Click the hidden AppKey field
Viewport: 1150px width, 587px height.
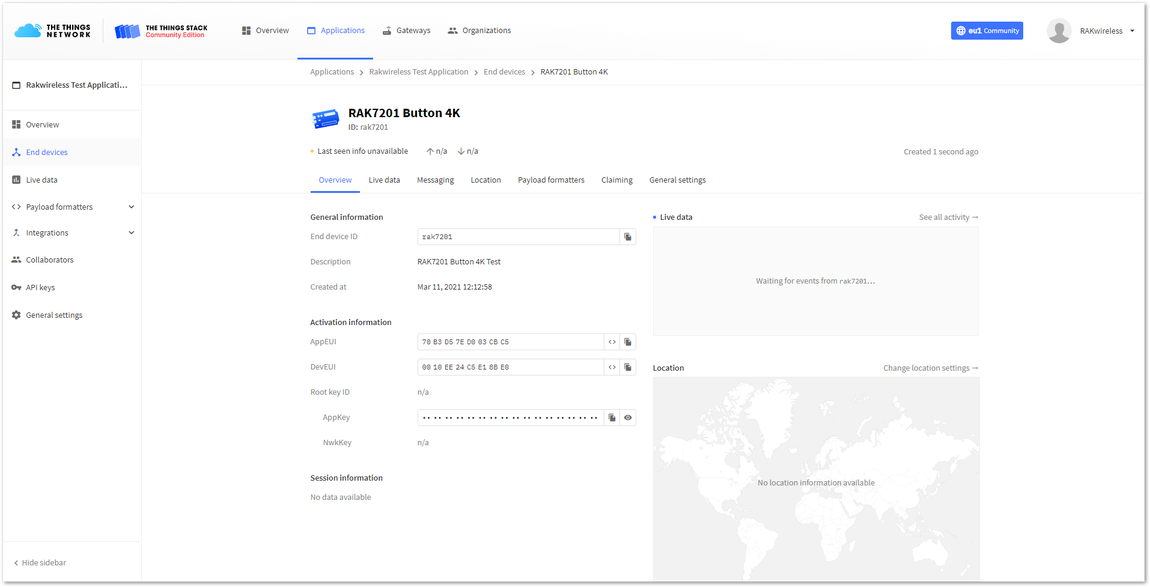[510, 418]
